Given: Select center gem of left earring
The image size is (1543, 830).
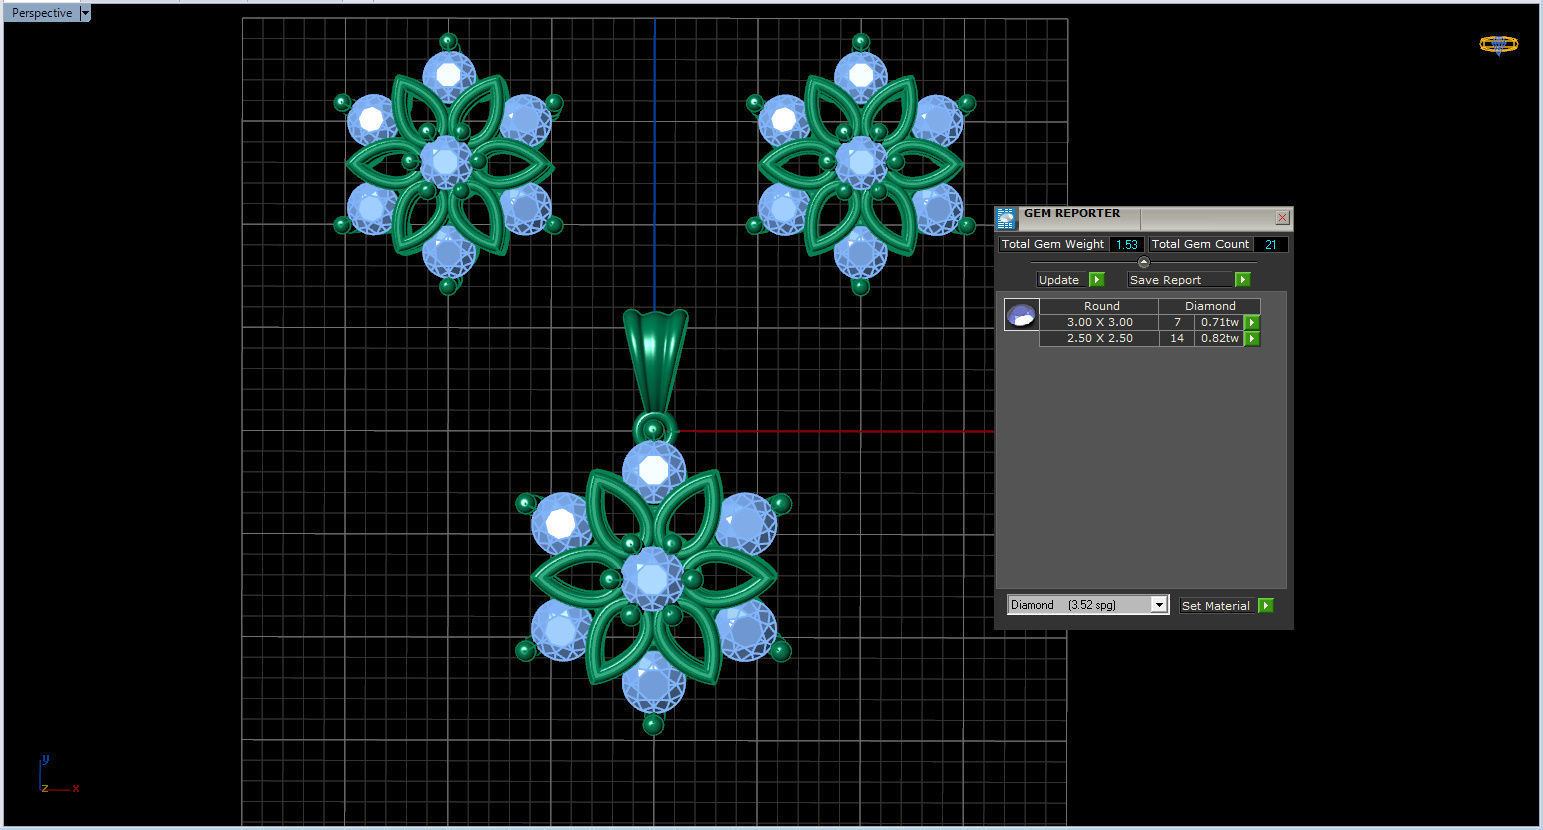Looking at the screenshot, I should coord(445,161).
